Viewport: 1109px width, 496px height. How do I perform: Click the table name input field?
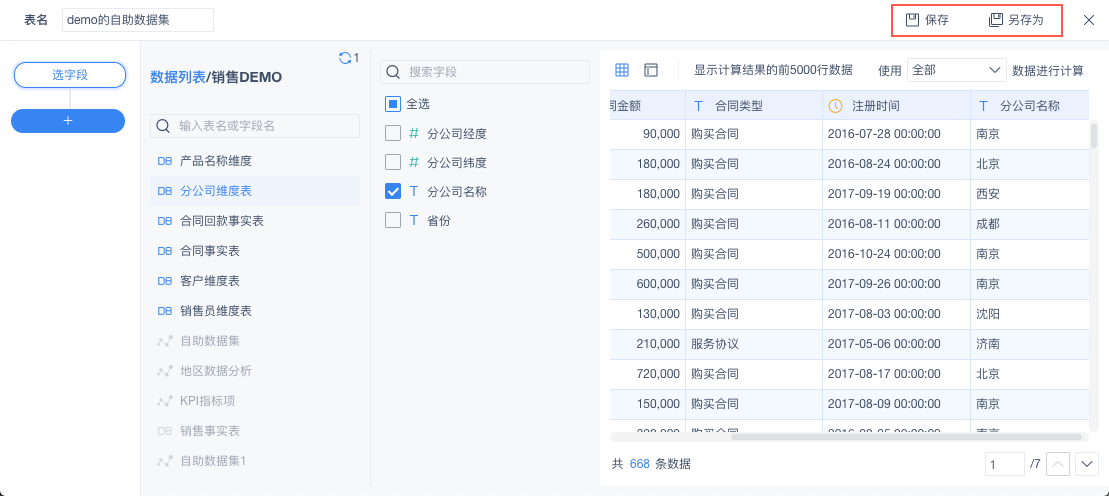[138, 20]
